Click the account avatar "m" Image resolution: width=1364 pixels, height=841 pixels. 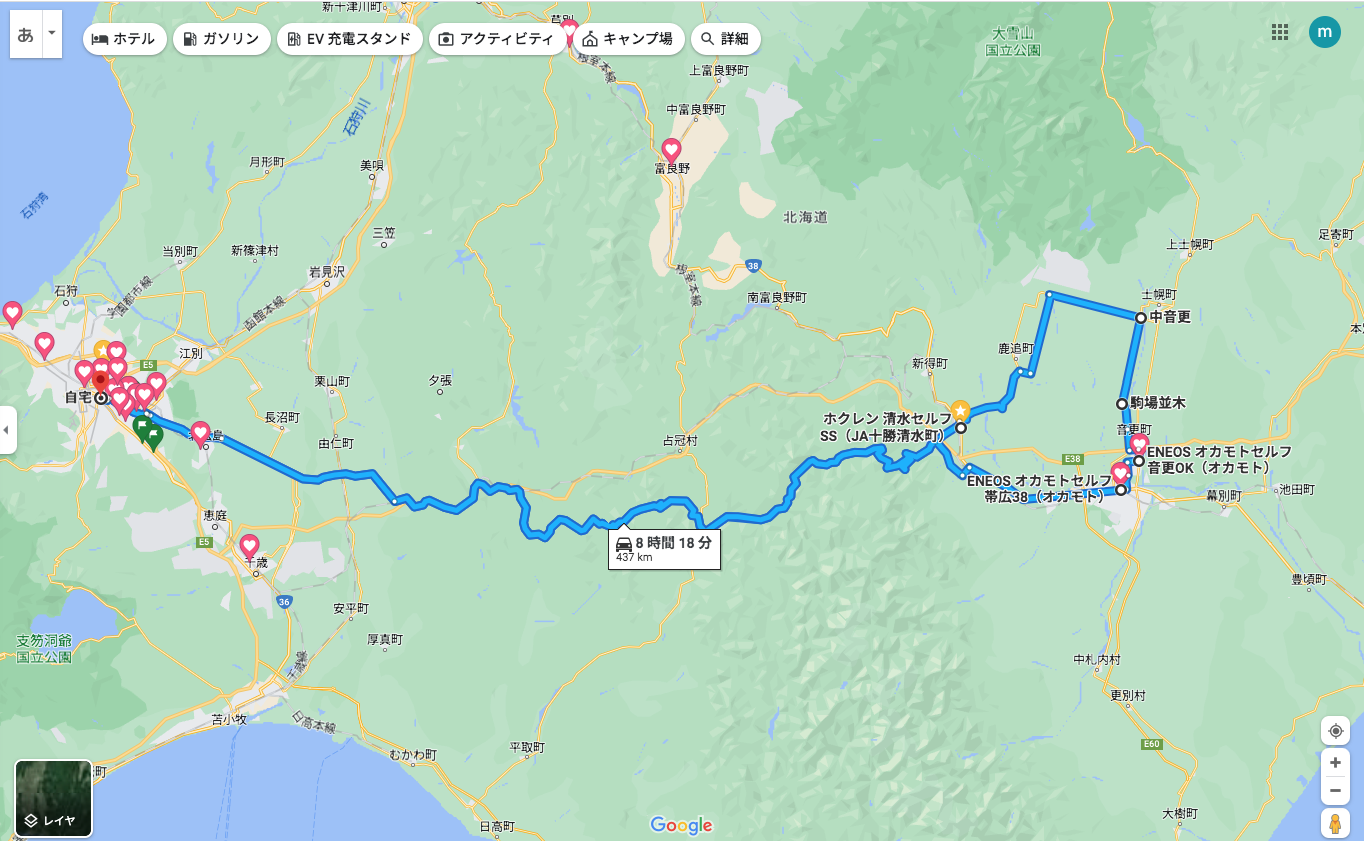tap(1325, 32)
